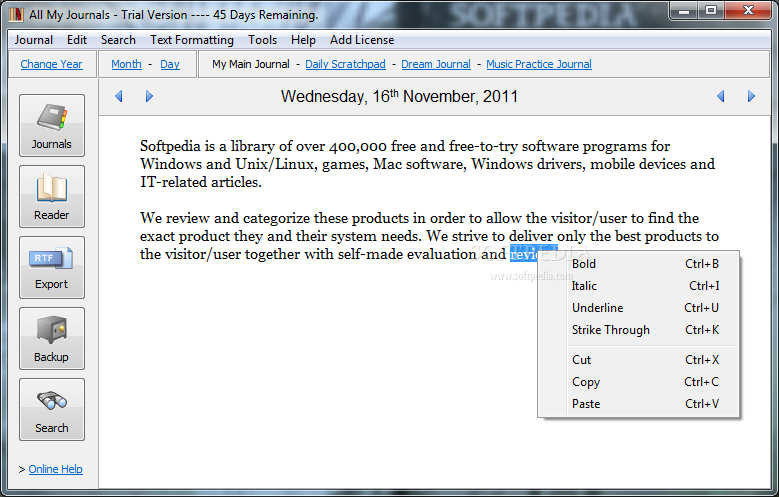779x497 pixels.
Task: Click rightmost next arrow in date bar
Action: tap(751, 96)
